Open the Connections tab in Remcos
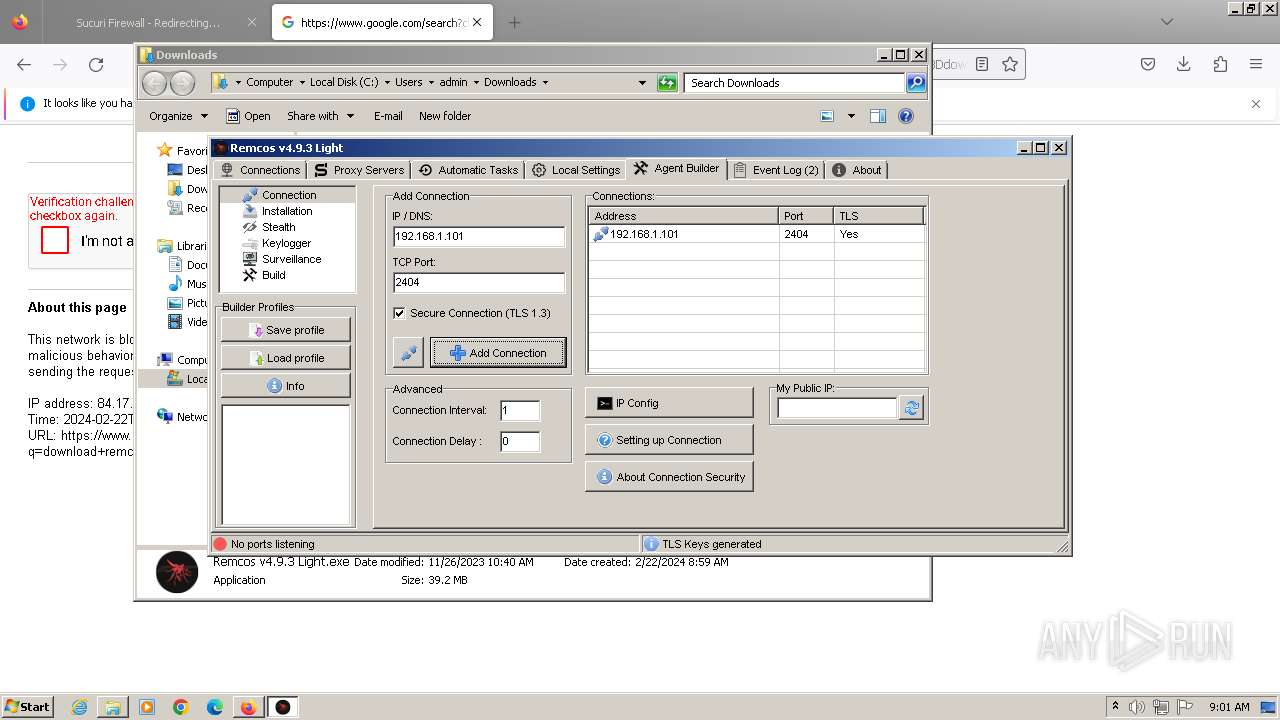The image size is (1280, 720). coord(260,170)
